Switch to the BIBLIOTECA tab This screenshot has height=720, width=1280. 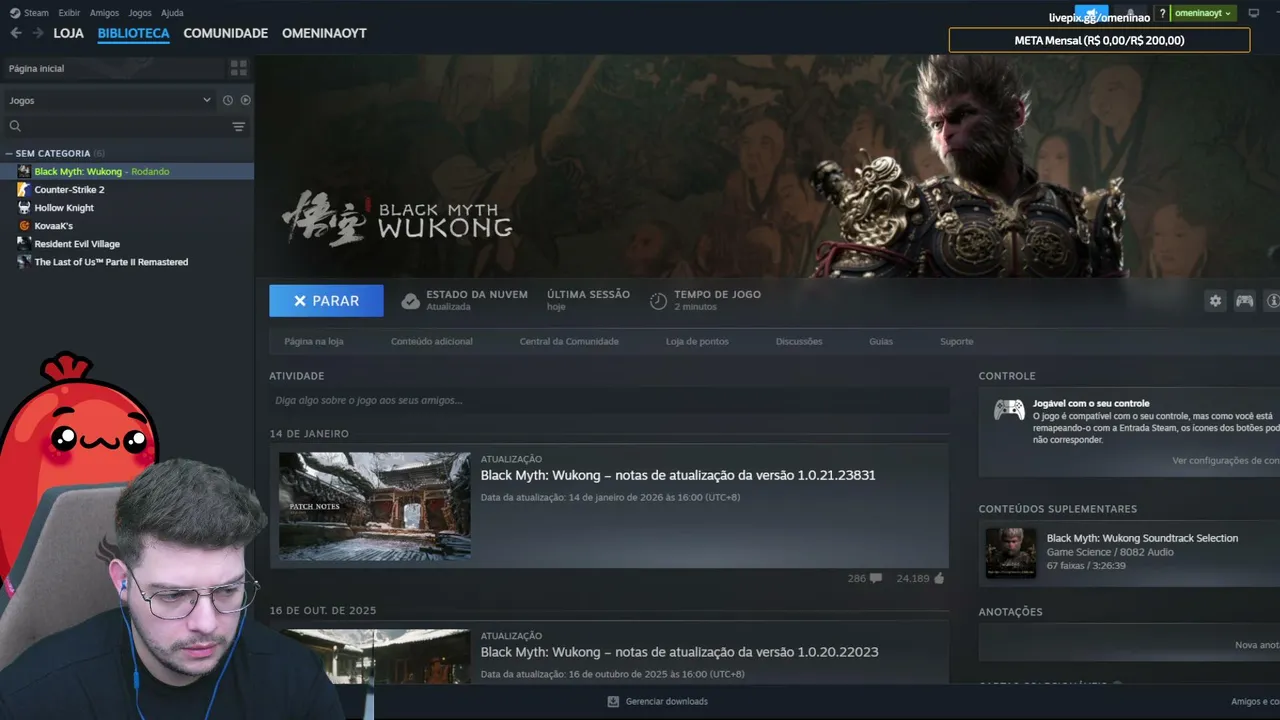click(133, 33)
